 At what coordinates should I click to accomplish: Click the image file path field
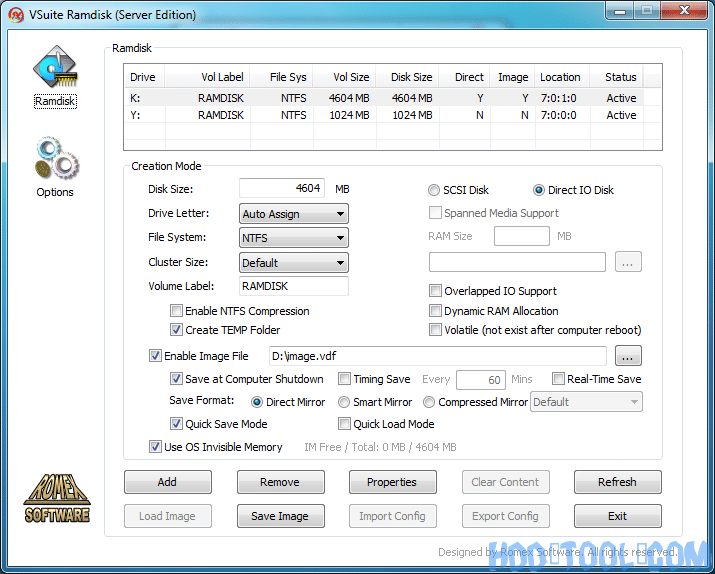[x=438, y=356]
